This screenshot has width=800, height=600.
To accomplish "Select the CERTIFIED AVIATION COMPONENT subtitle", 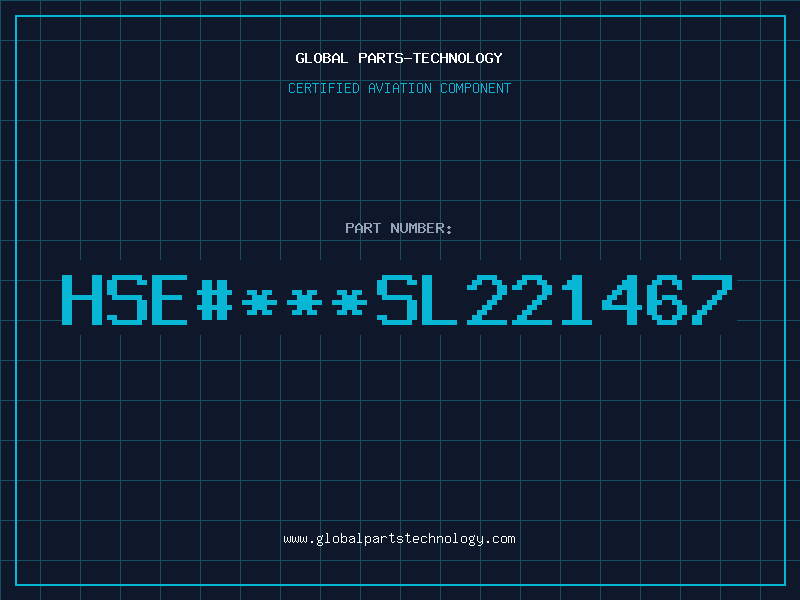I will click(399, 88).
